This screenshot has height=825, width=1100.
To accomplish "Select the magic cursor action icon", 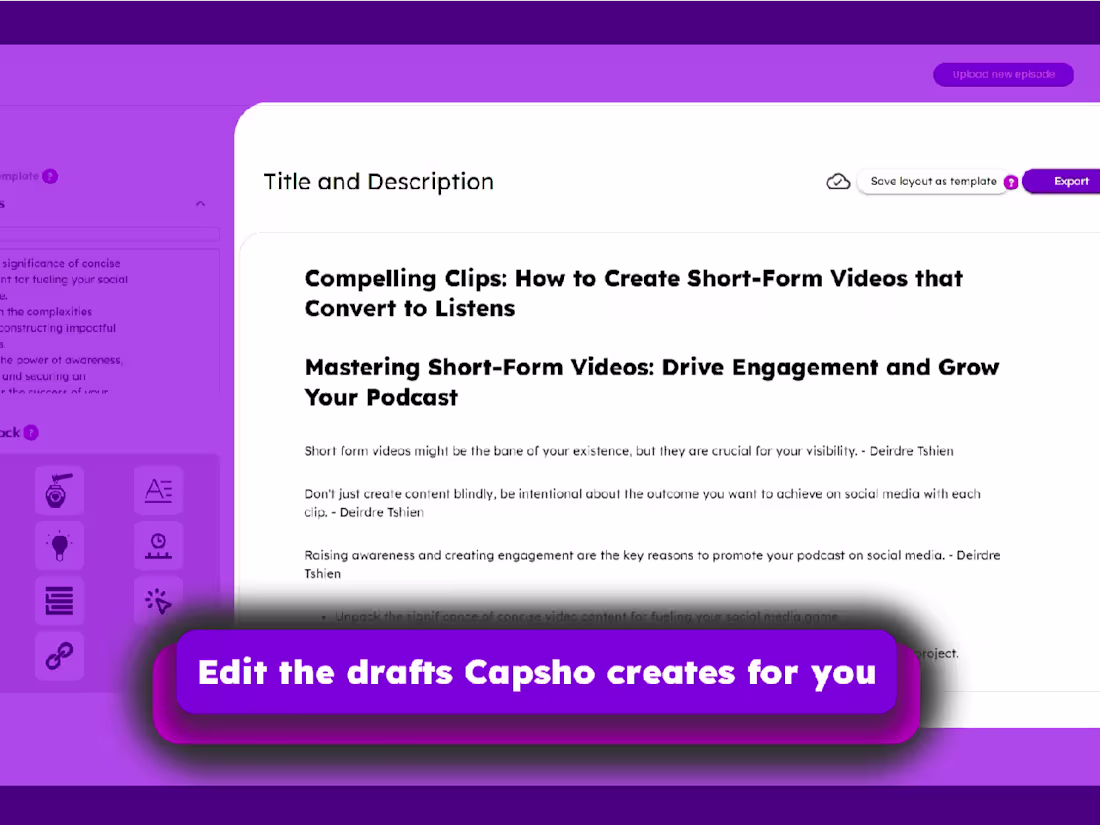I will click(159, 601).
